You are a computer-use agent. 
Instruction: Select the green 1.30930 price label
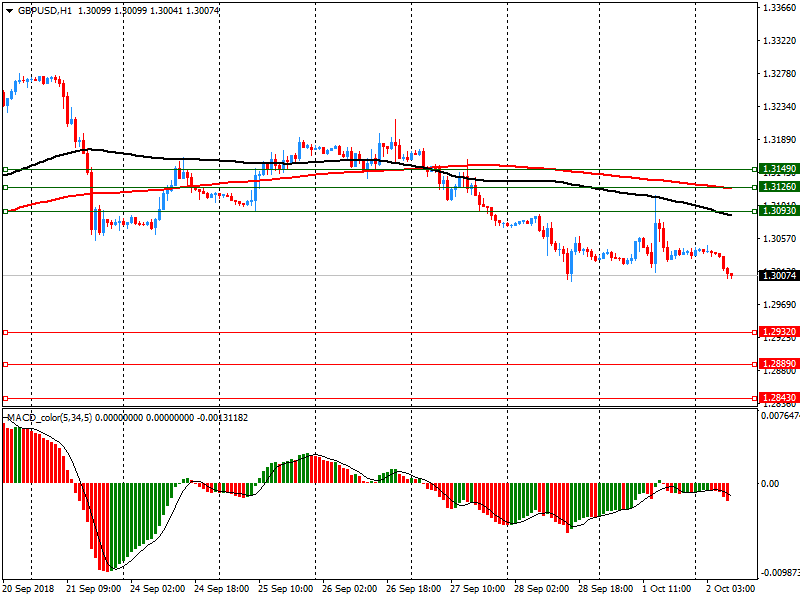point(778,211)
